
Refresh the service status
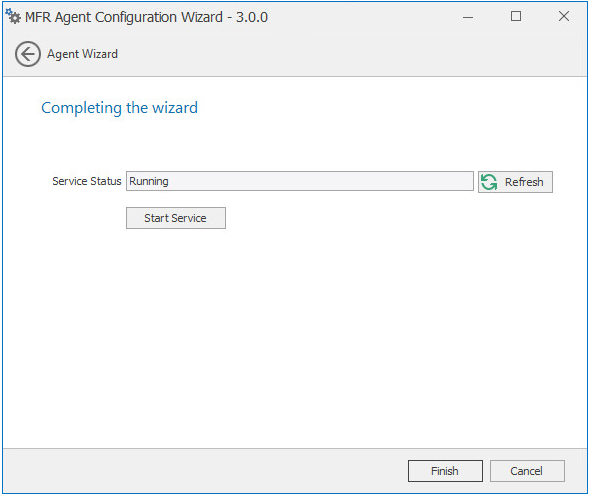point(515,182)
